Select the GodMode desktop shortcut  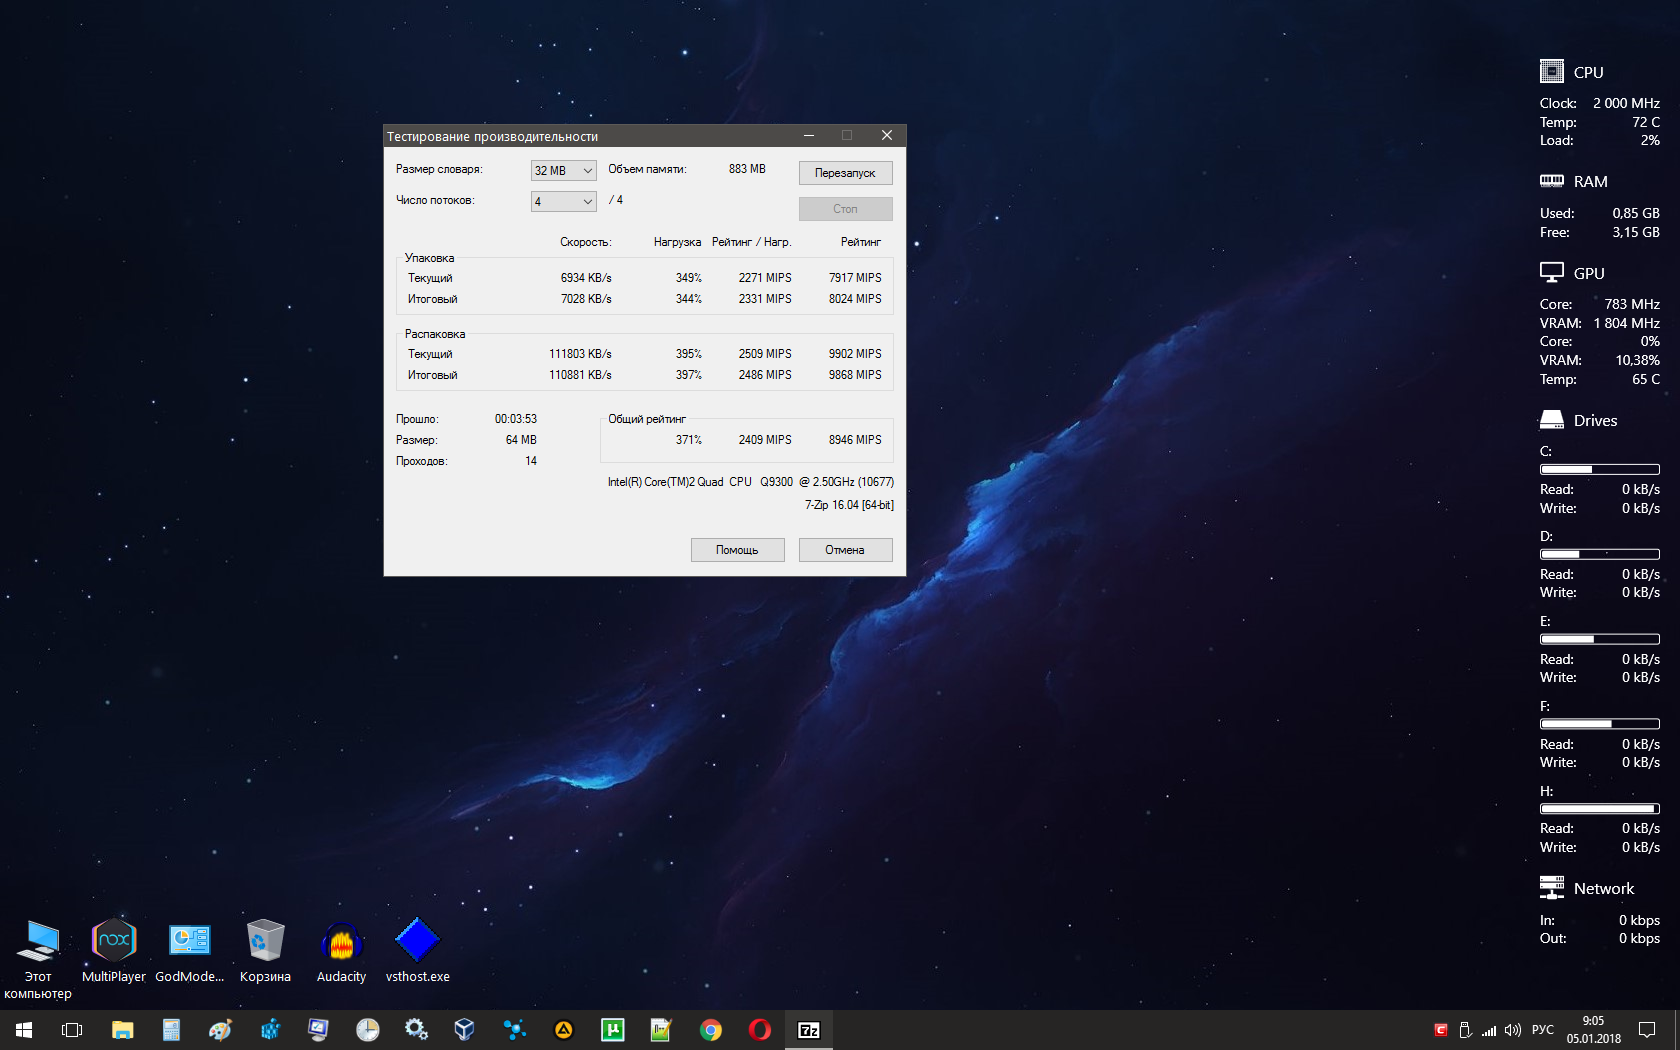coord(190,950)
